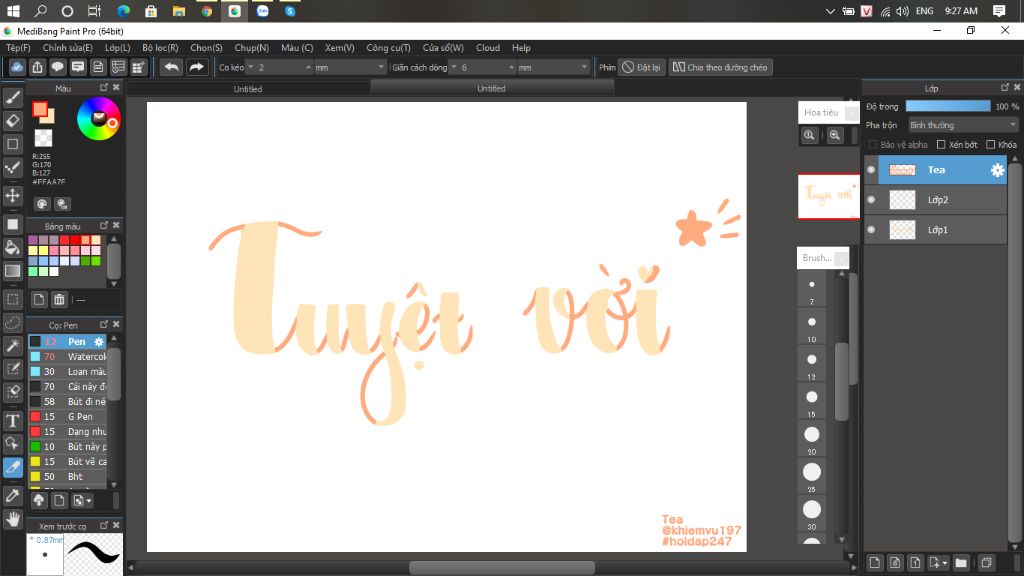The width and height of the screenshot is (1024, 576).
Task: Click the Windows Start button
Action: 13,11
